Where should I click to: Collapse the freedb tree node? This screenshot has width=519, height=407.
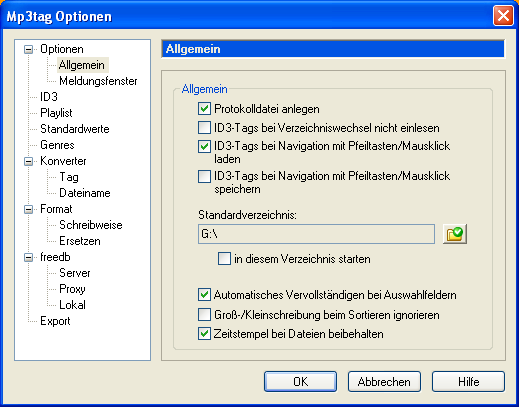[29, 257]
